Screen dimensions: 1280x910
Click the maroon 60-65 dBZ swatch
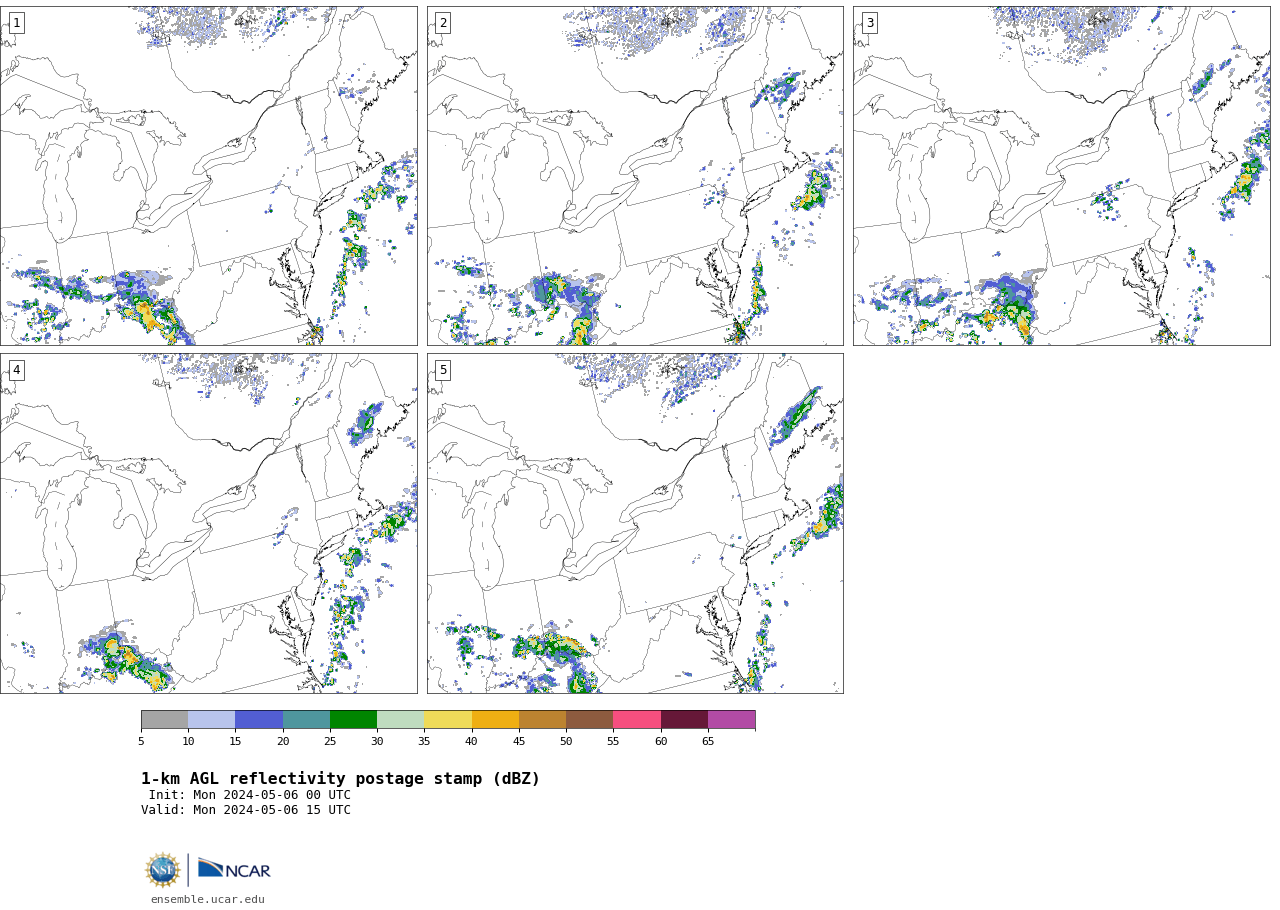pos(684,720)
